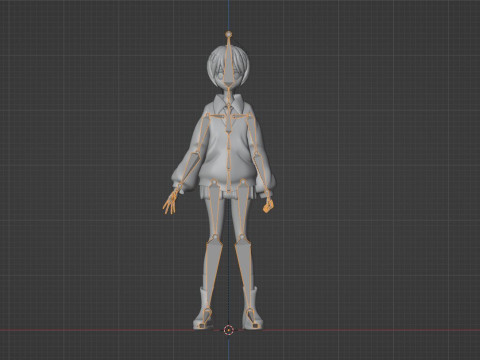Viewport: 480px width, 360px height.
Task: Select the thigh bone on the open-hand side
Action: point(214,209)
